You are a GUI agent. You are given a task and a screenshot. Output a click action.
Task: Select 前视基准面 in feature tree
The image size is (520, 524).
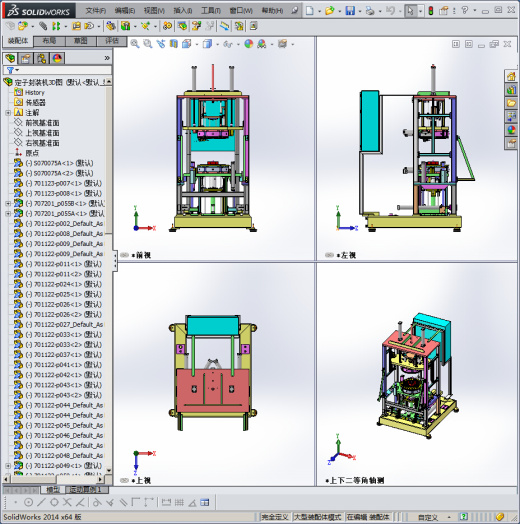click(x=42, y=123)
